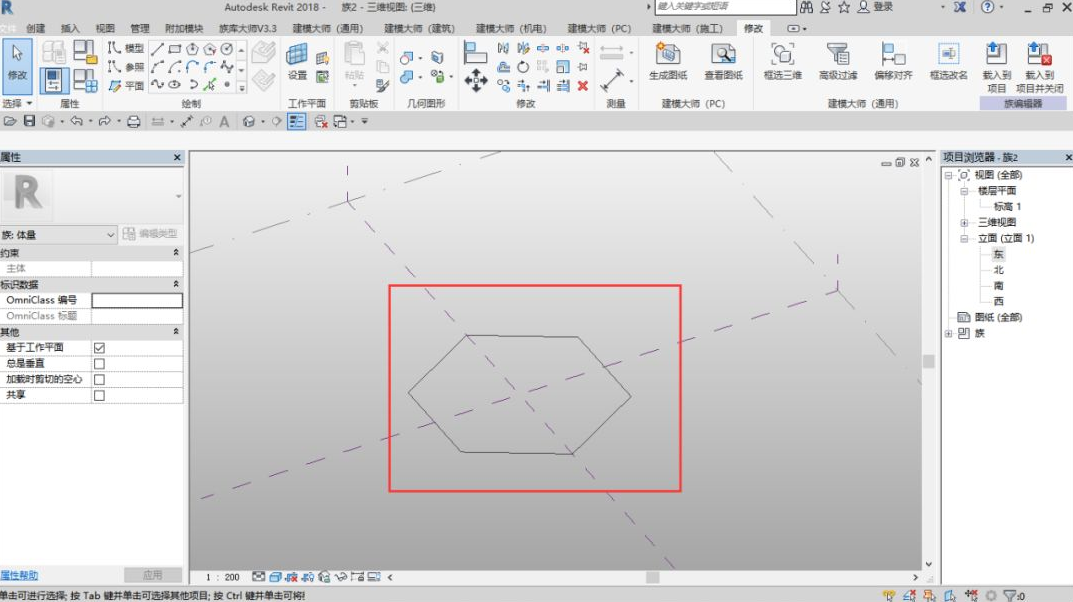Switch to the 创建 ribbon tab
This screenshot has width=1073, height=602.
(x=36, y=28)
